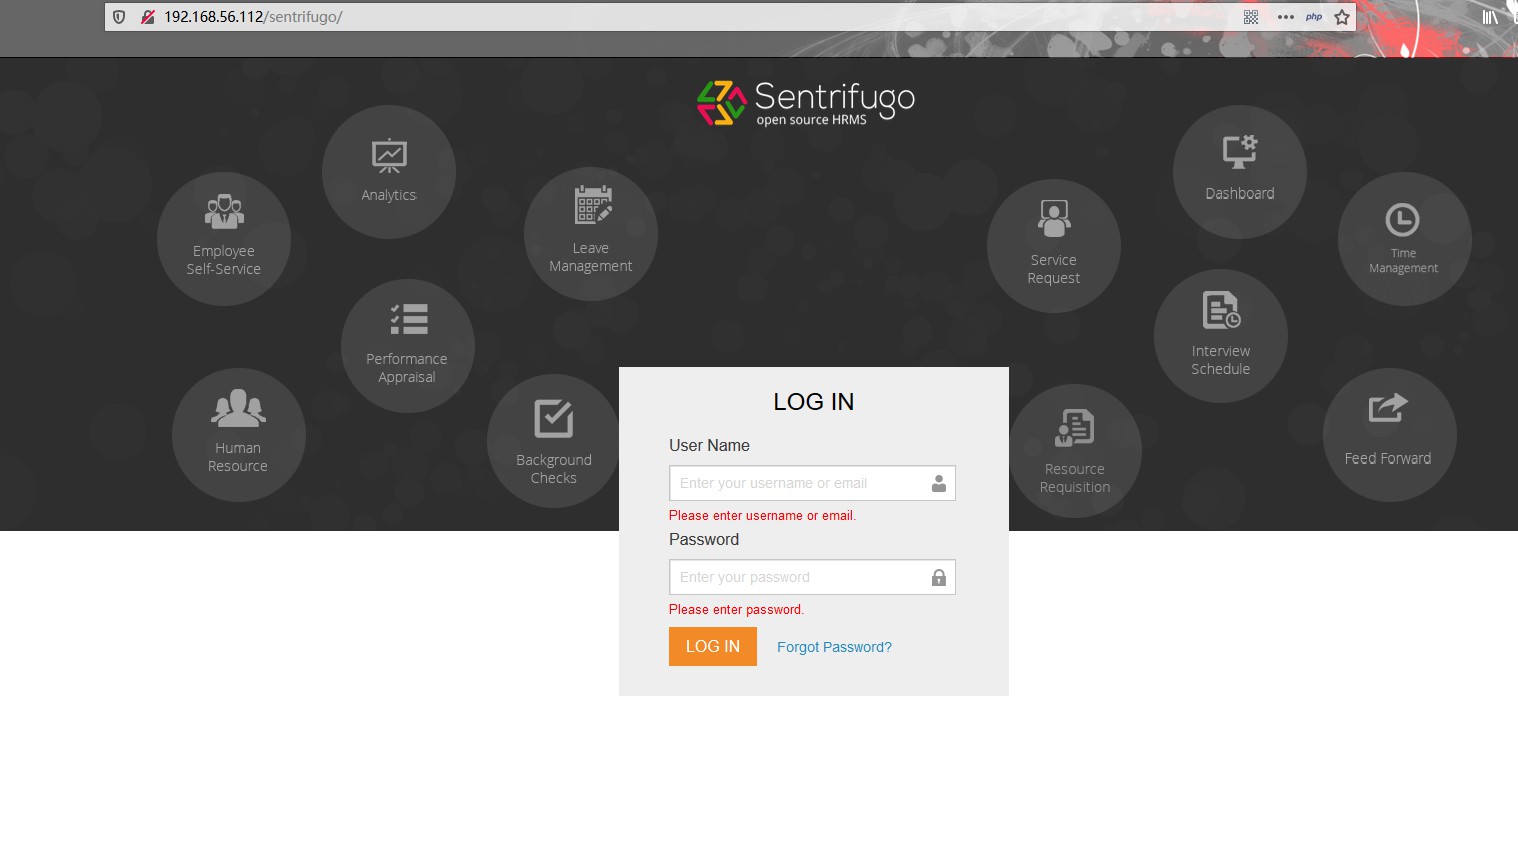Image resolution: width=1518 pixels, height=864 pixels.
Task: Focus the password input field
Action: point(812,577)
